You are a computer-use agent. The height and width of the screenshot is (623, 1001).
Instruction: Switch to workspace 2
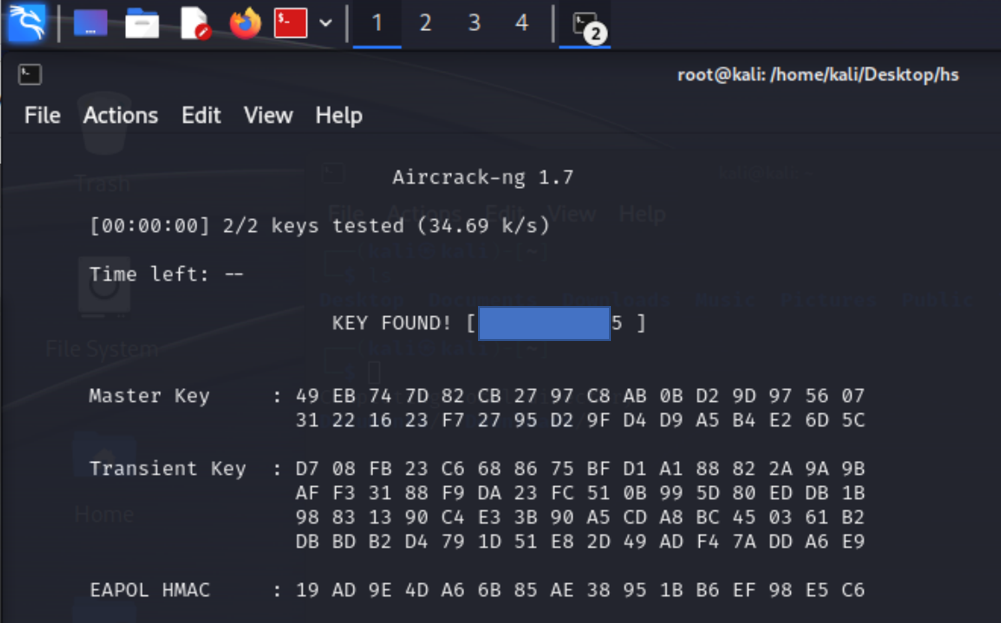[425, 24]
